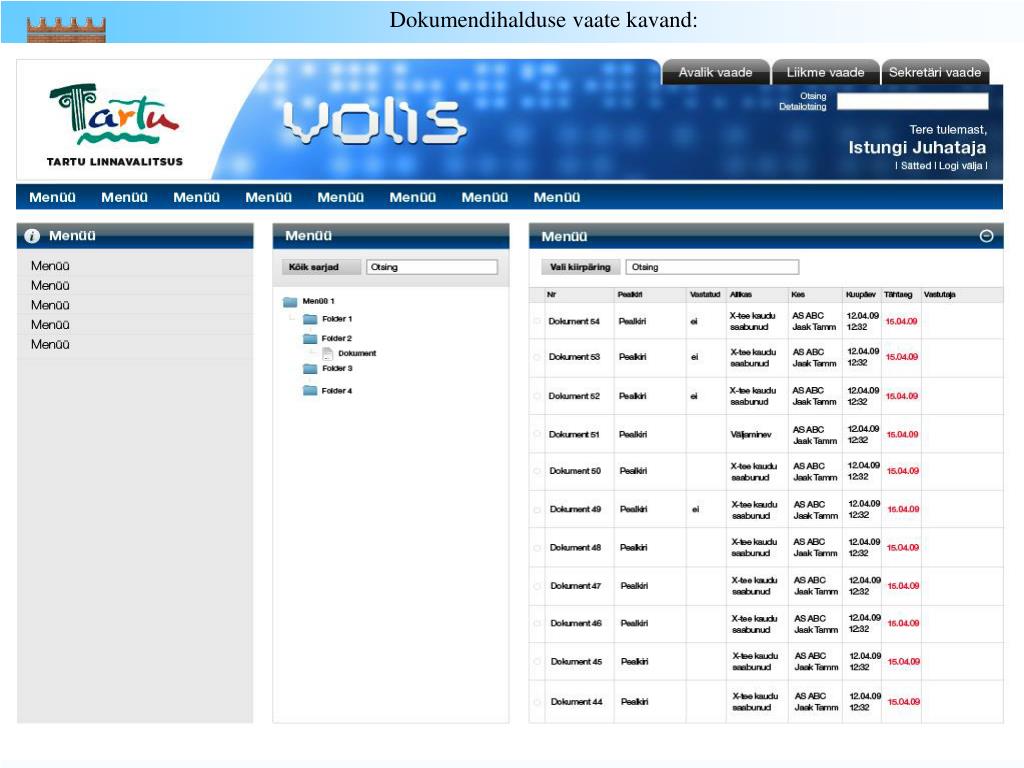Sort by the Nr column header
The width and height of the screenshot is (1024, 768).
(551, 295)
